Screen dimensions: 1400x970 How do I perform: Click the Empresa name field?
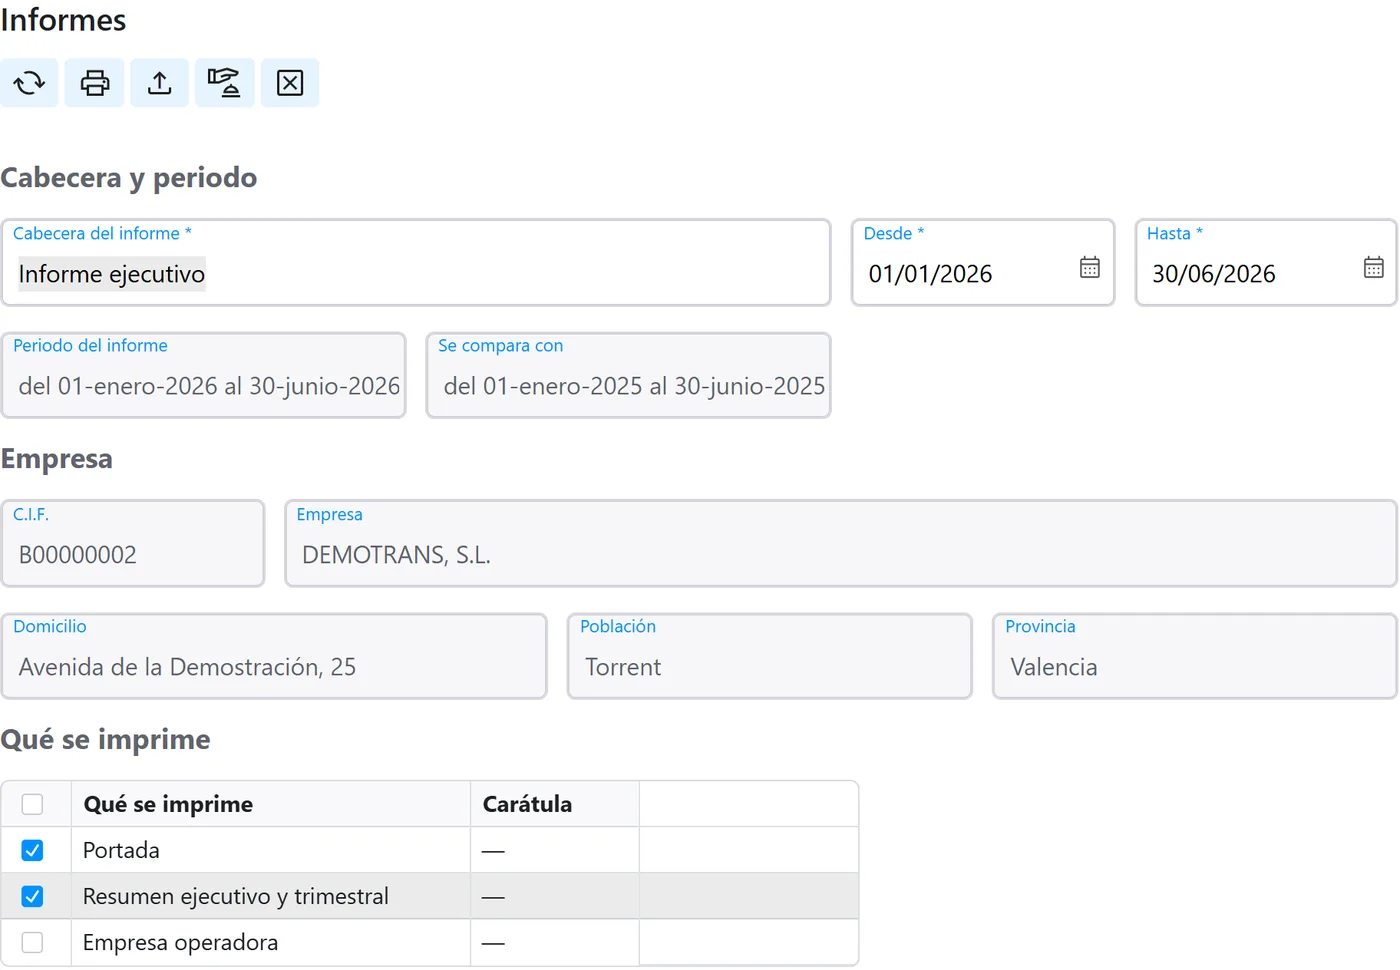tap(841, 544)
